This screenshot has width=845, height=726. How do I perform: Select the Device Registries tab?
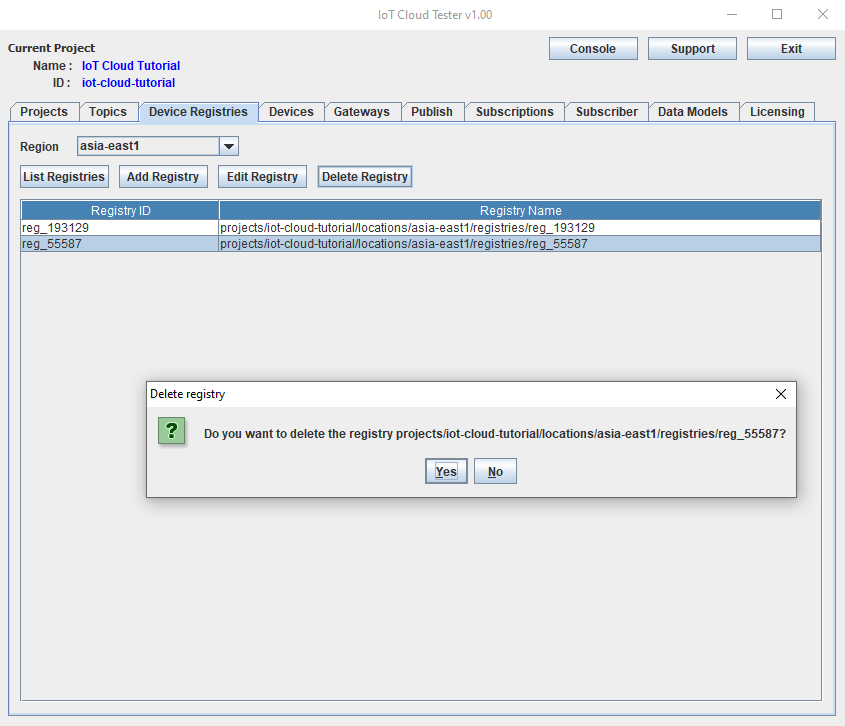click(198, 112)
